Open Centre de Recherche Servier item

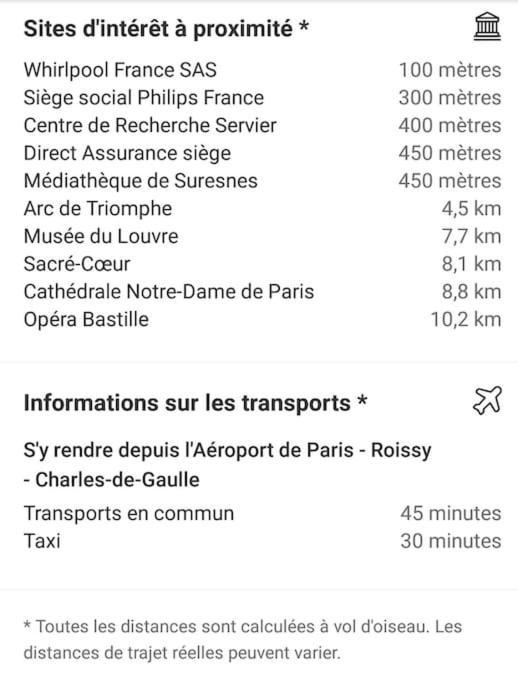262,125
